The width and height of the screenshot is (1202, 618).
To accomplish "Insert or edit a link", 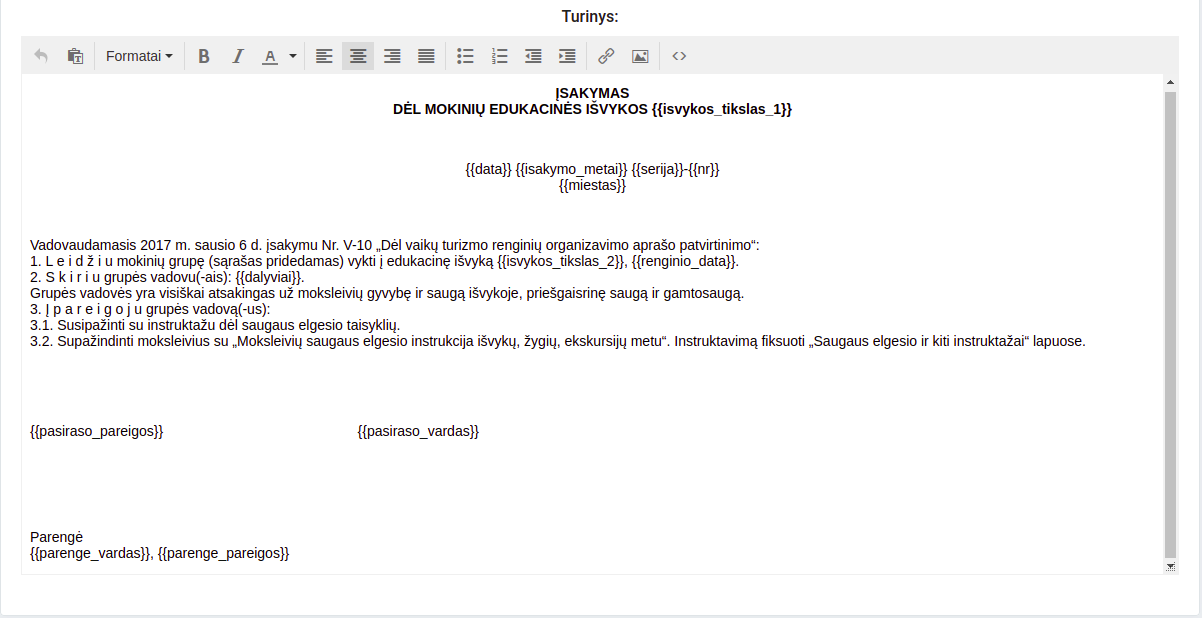I will click(x=606, y=56).
